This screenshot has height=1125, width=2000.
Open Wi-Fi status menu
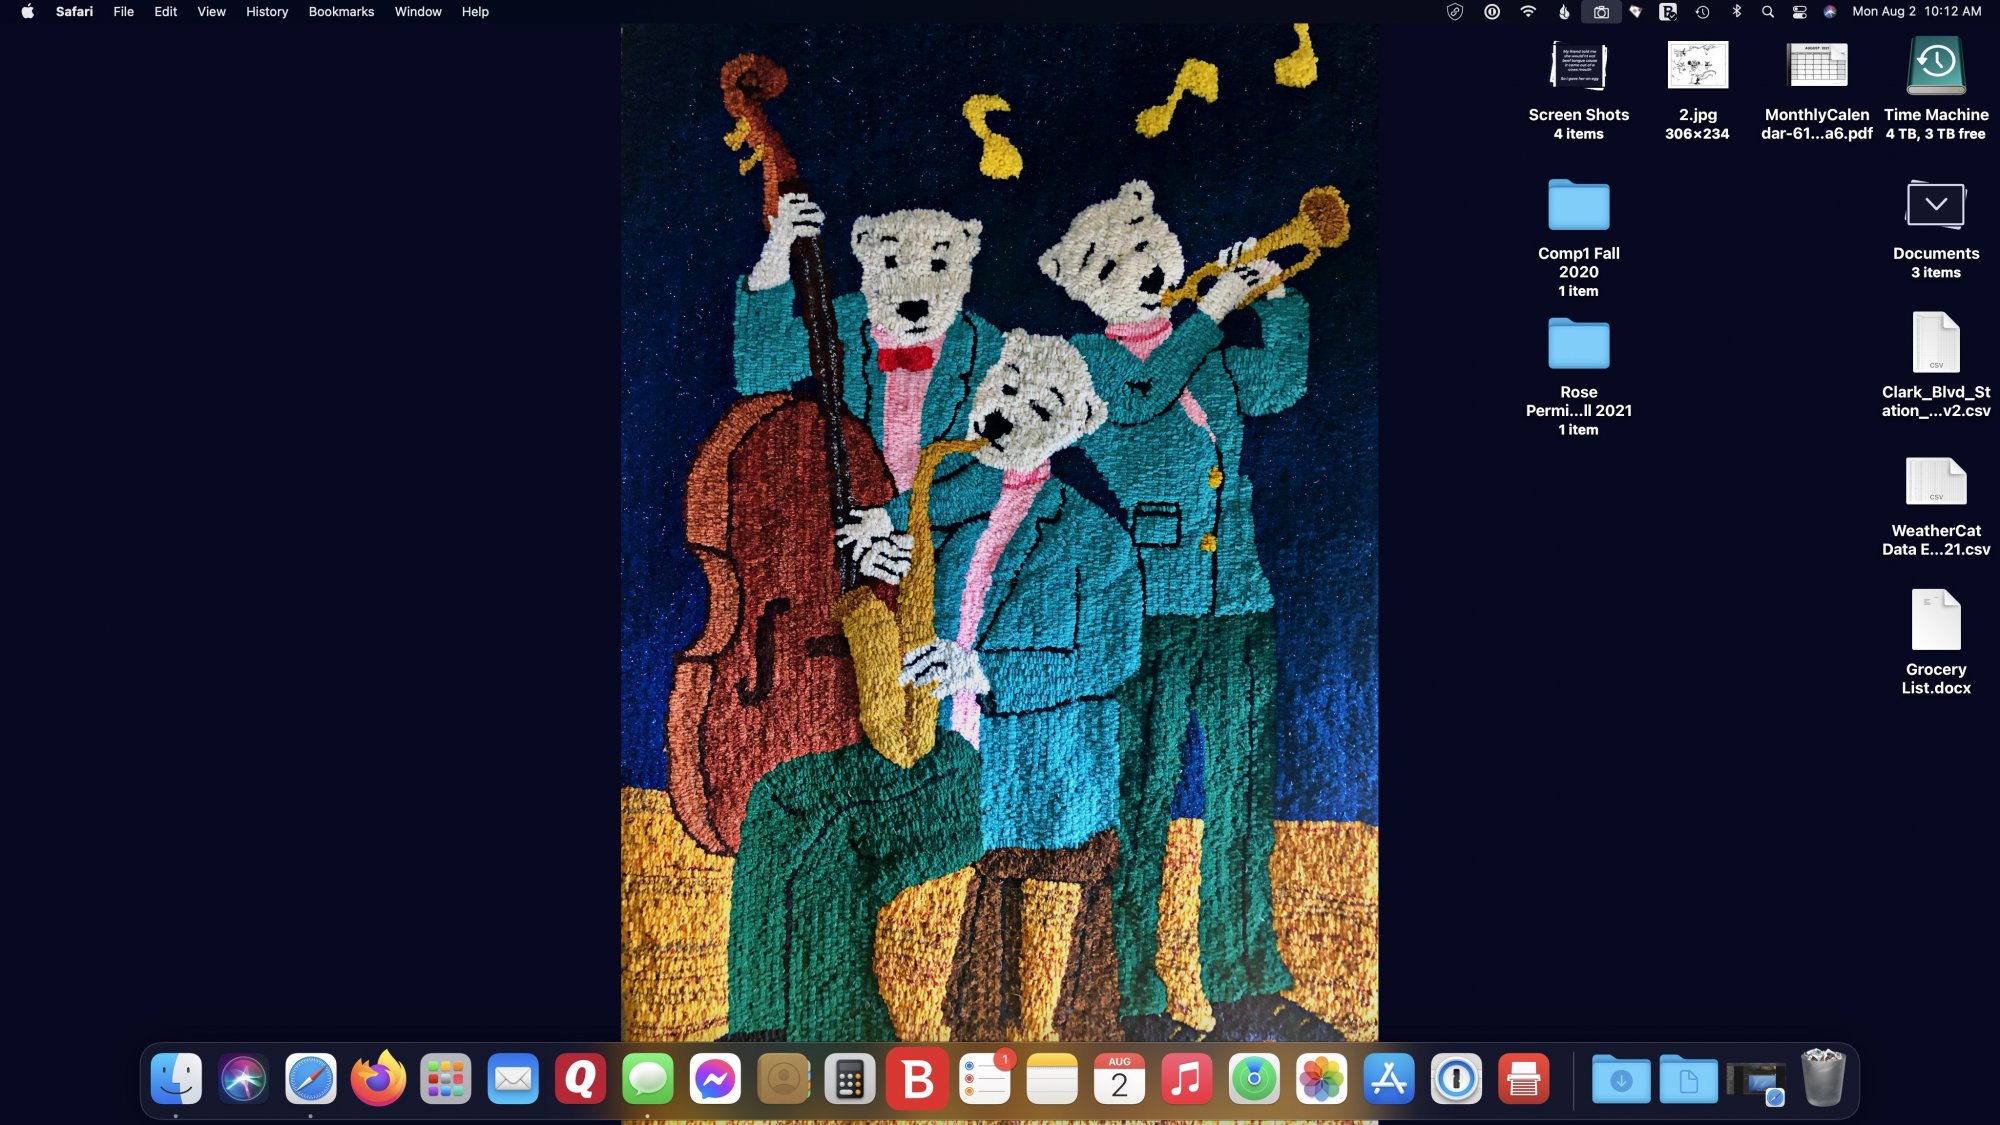pos(1528,12)
